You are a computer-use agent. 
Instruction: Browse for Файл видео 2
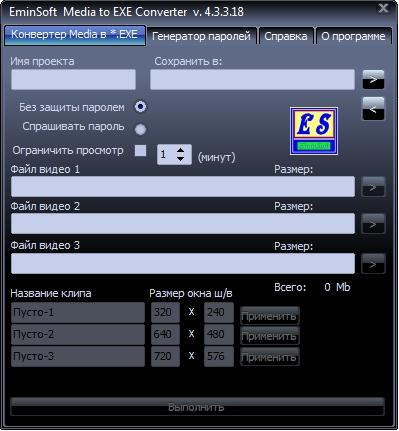point(373,224)
